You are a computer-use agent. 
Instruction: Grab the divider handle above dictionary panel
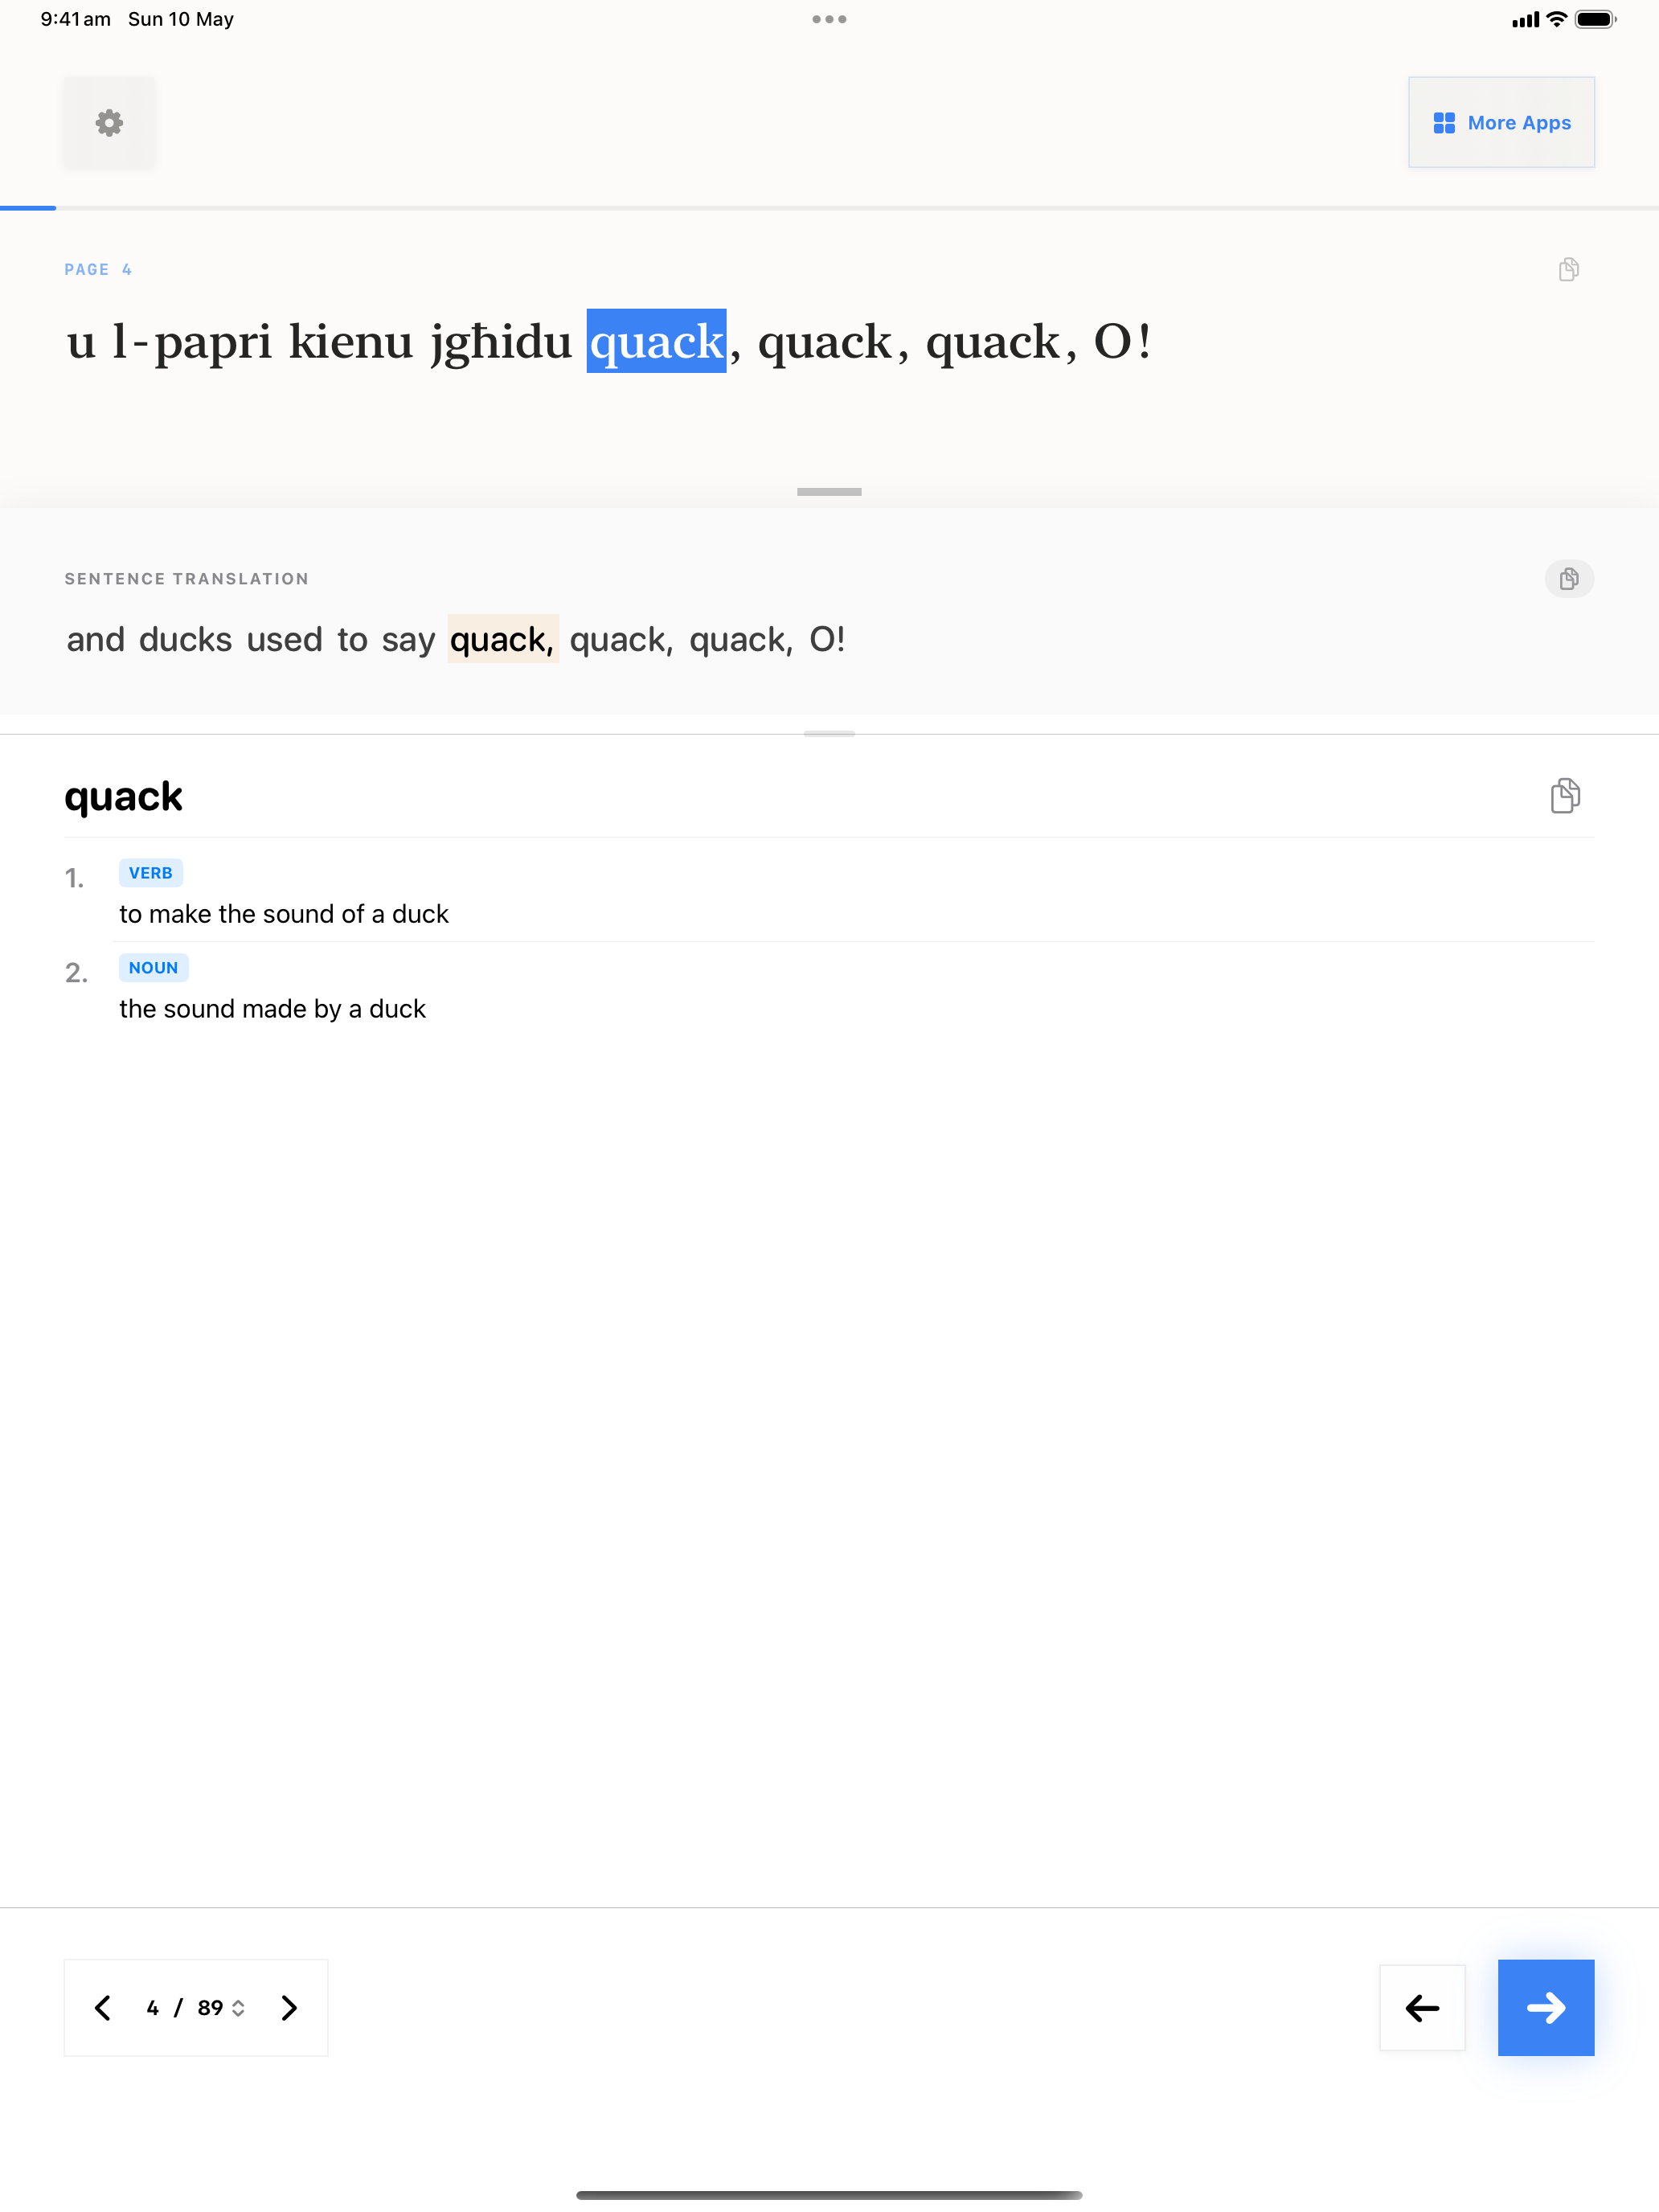[x=829, y=734]
